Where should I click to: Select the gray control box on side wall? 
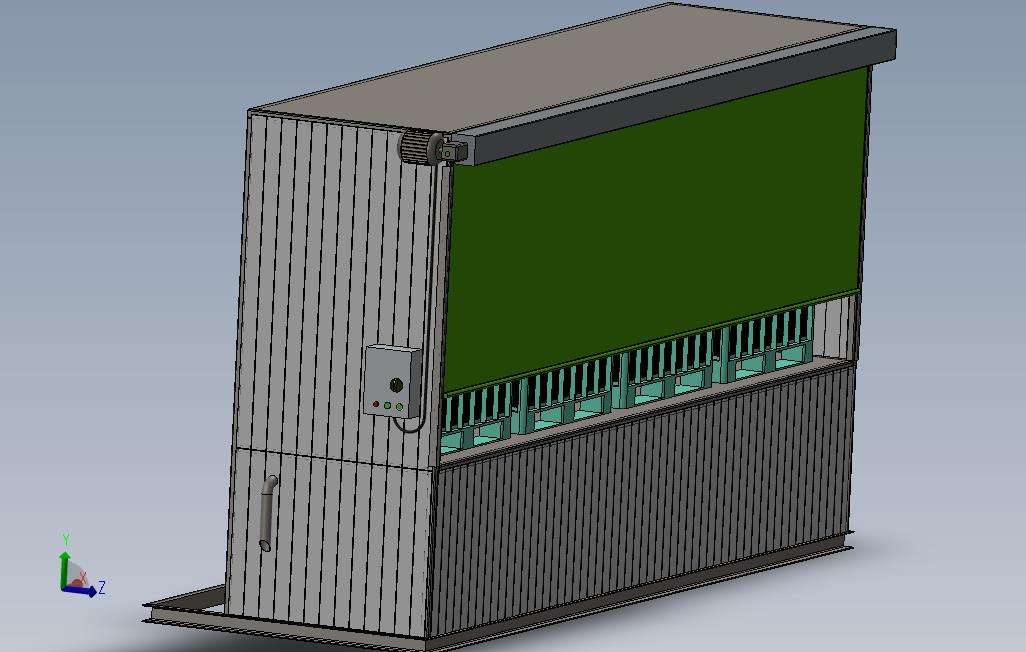(393, 380)
